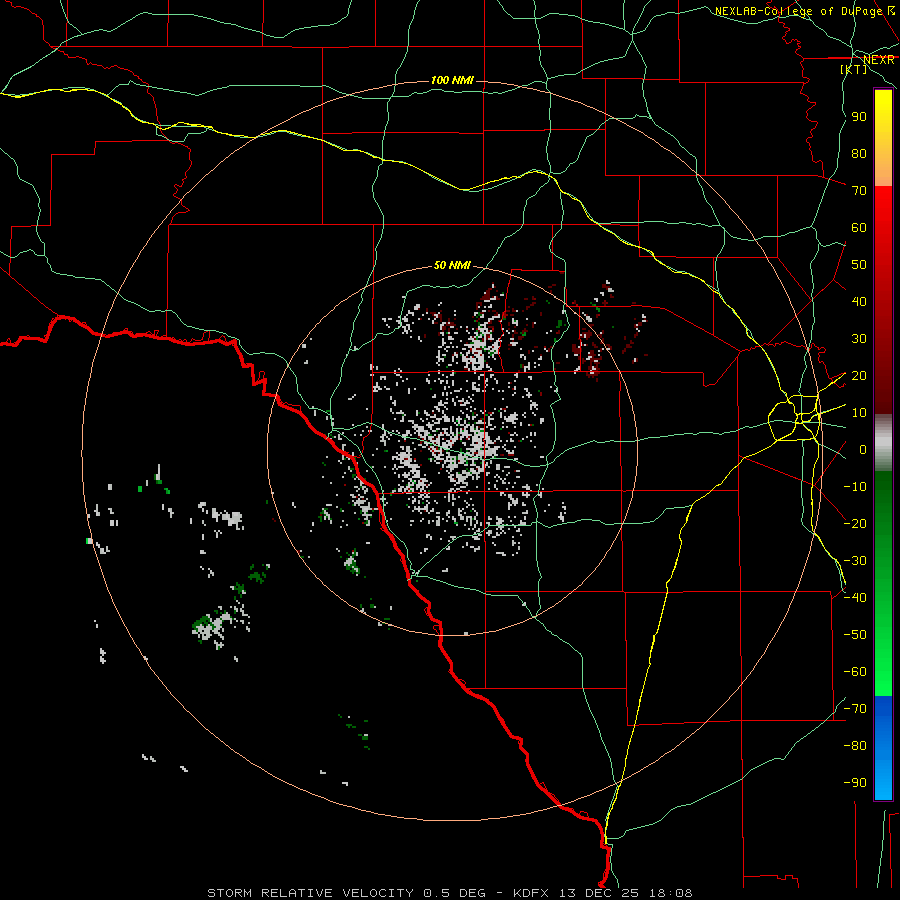Click the gray zero-velocity segment of color bar
Screen dimensions: 900x900
click(x=883, y=443)
